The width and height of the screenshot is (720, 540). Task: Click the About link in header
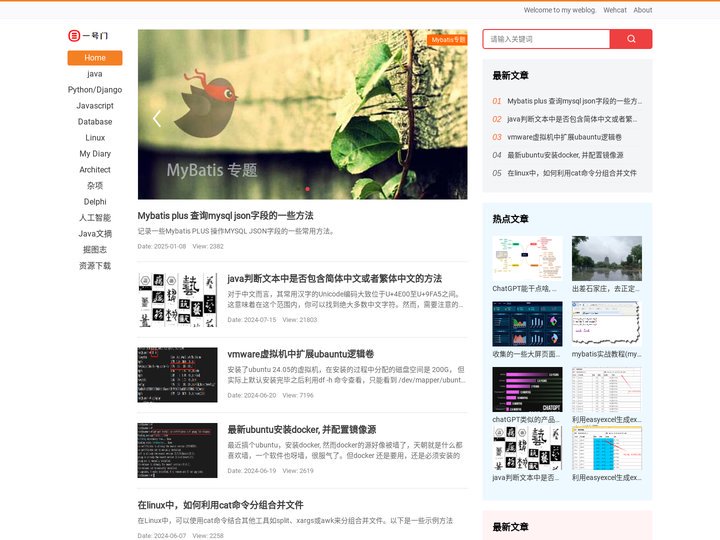643,10
